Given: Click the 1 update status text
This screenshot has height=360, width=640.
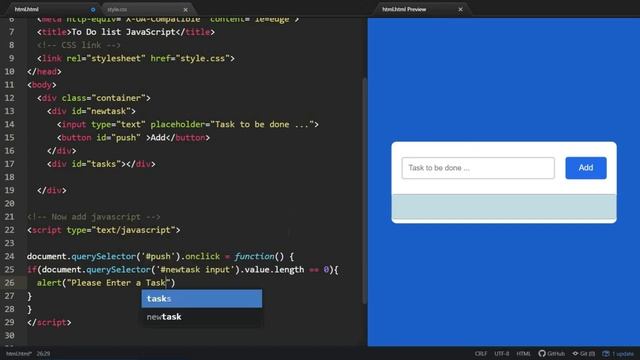Looking at the screenshot, I should [623, 353].
